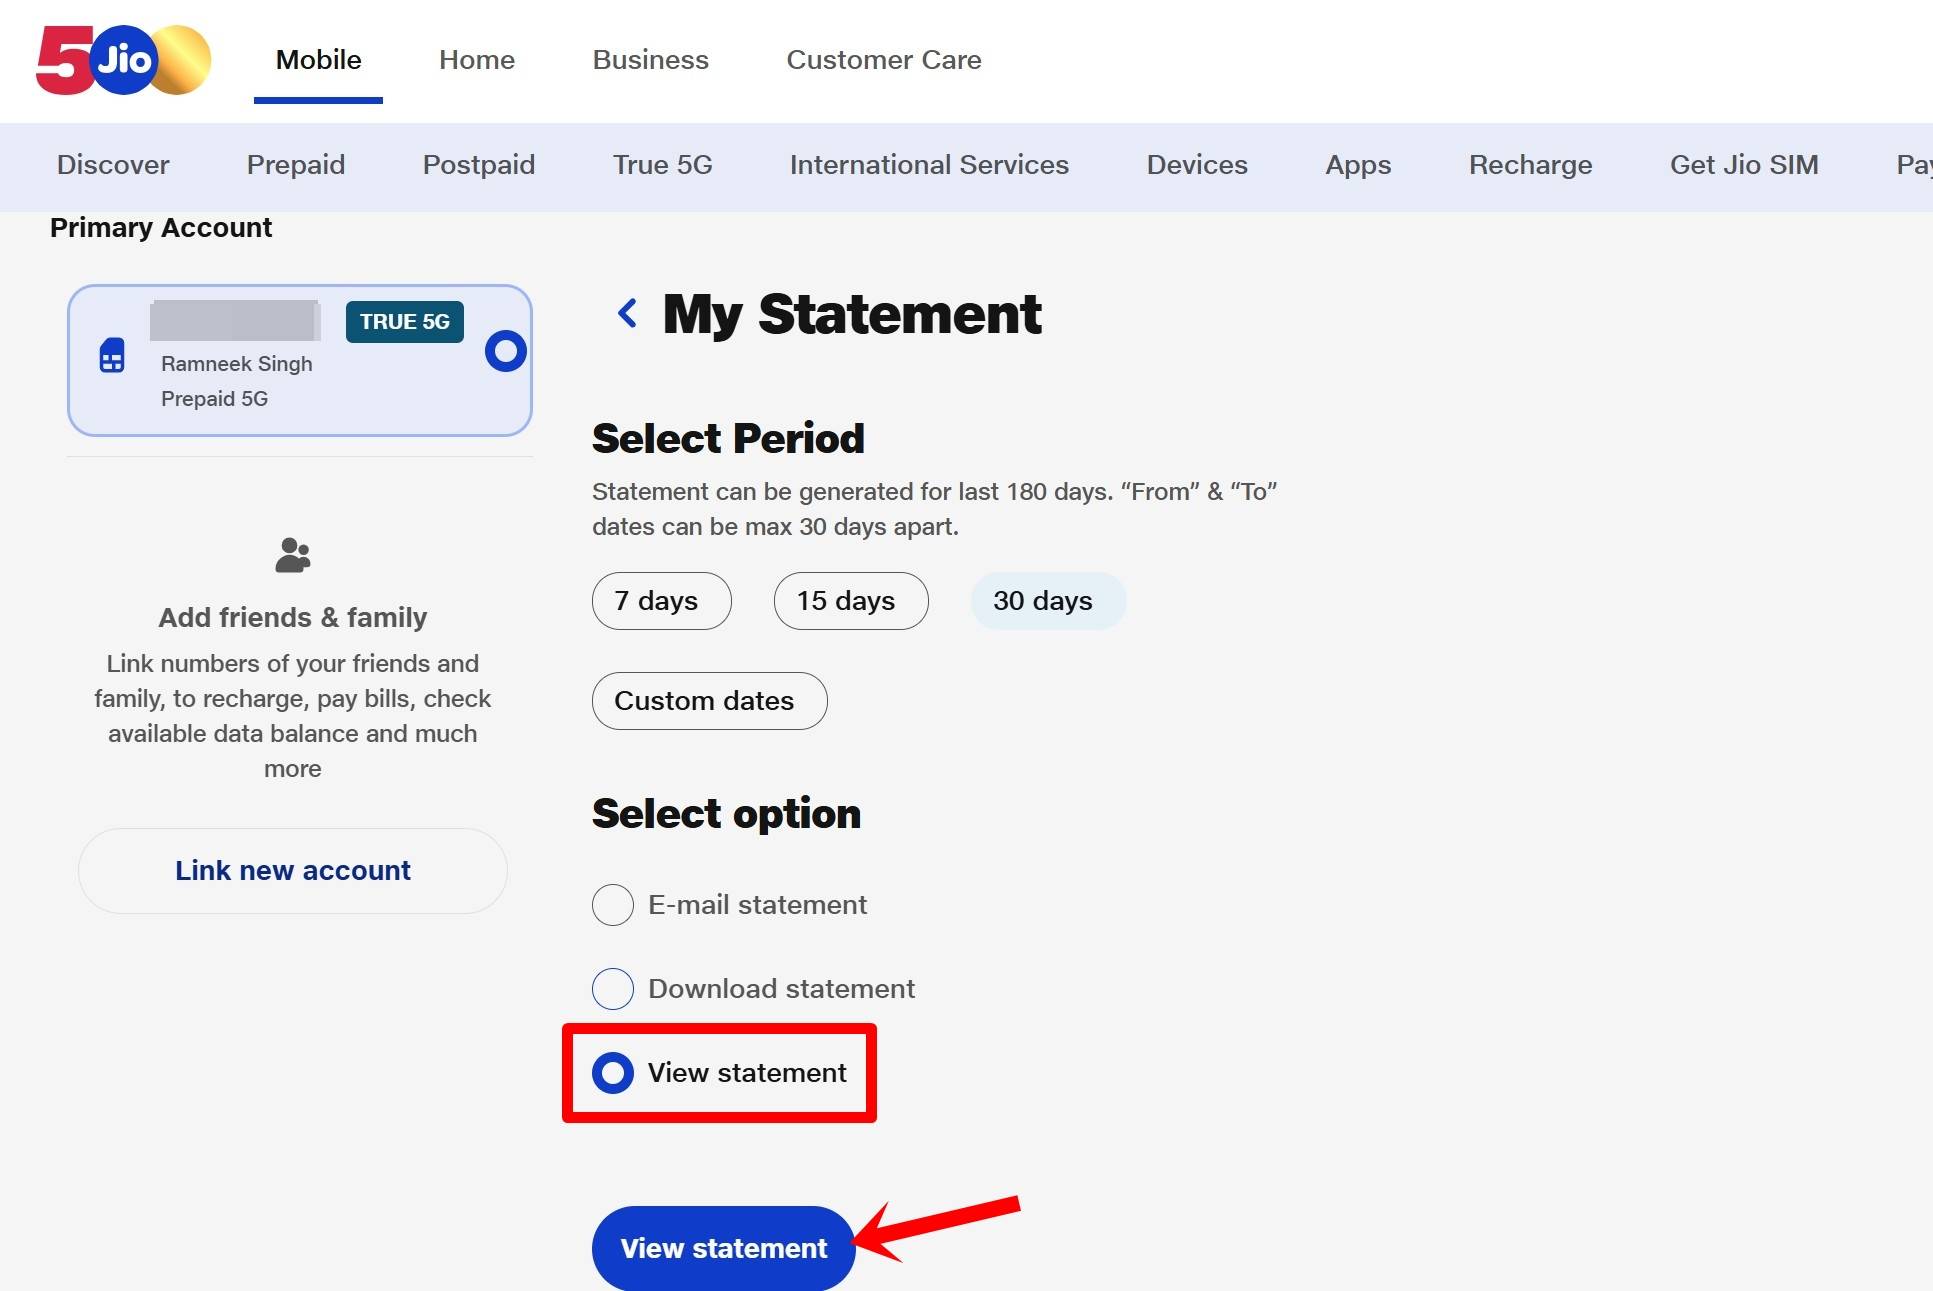This screenshot has height=1291, width=1933.
Task: Open International Services menu
Action: pyautogui.click(x=929, y=165)
